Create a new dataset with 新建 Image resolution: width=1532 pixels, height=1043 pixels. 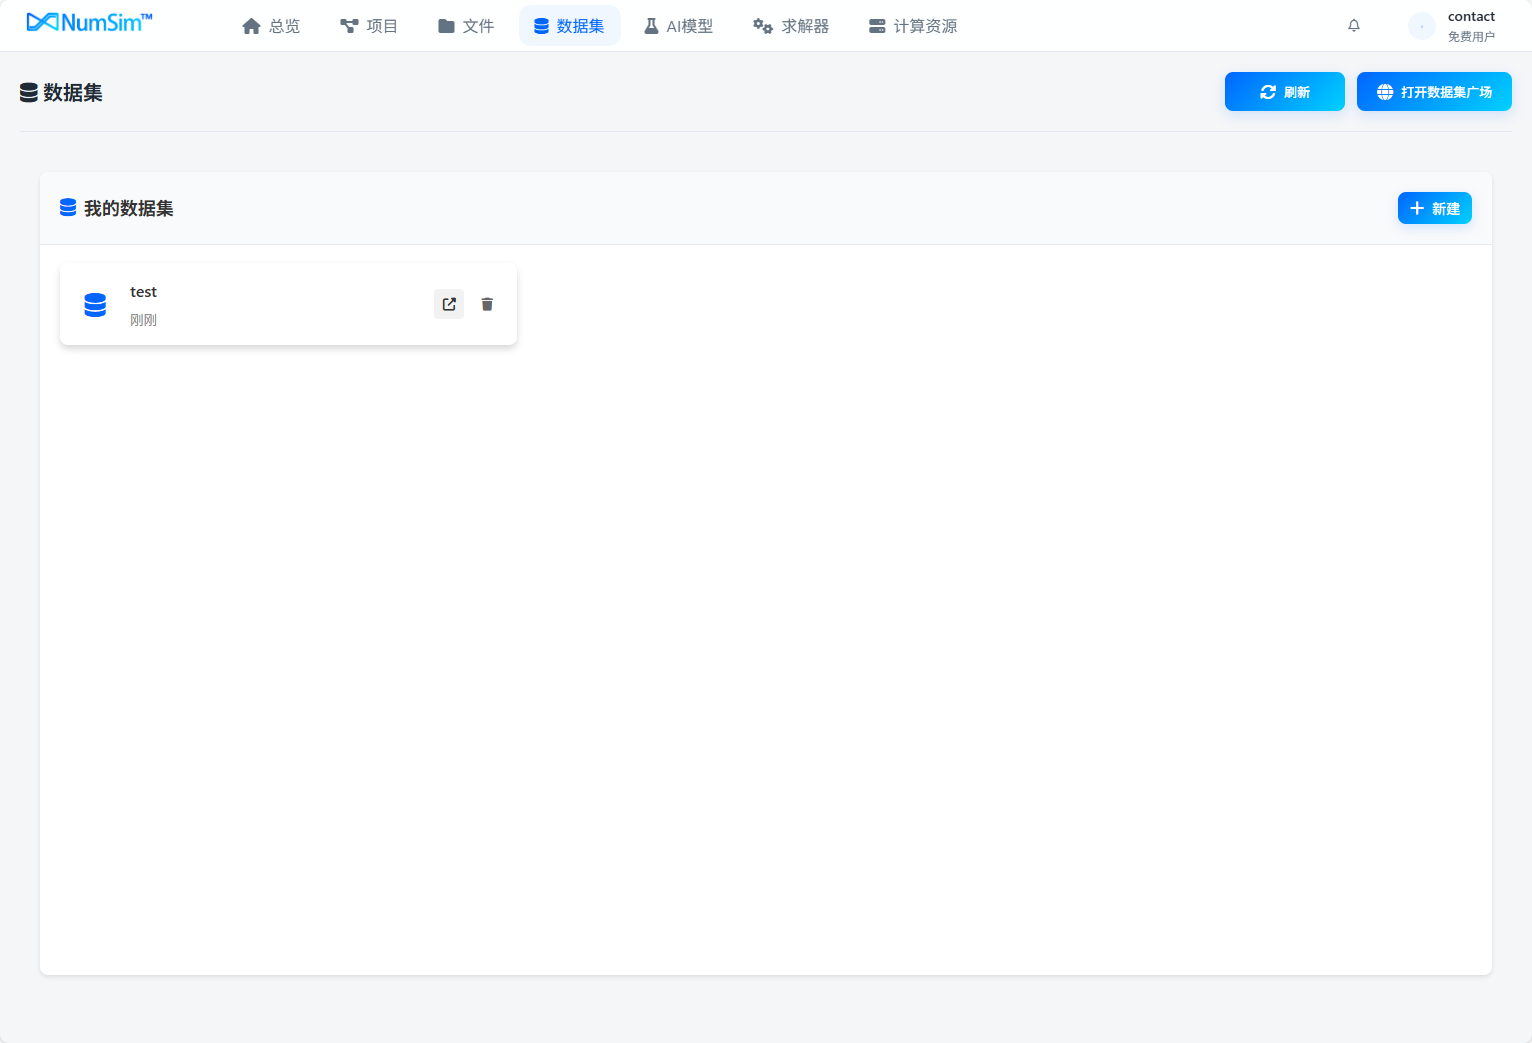click(1434, 208)
